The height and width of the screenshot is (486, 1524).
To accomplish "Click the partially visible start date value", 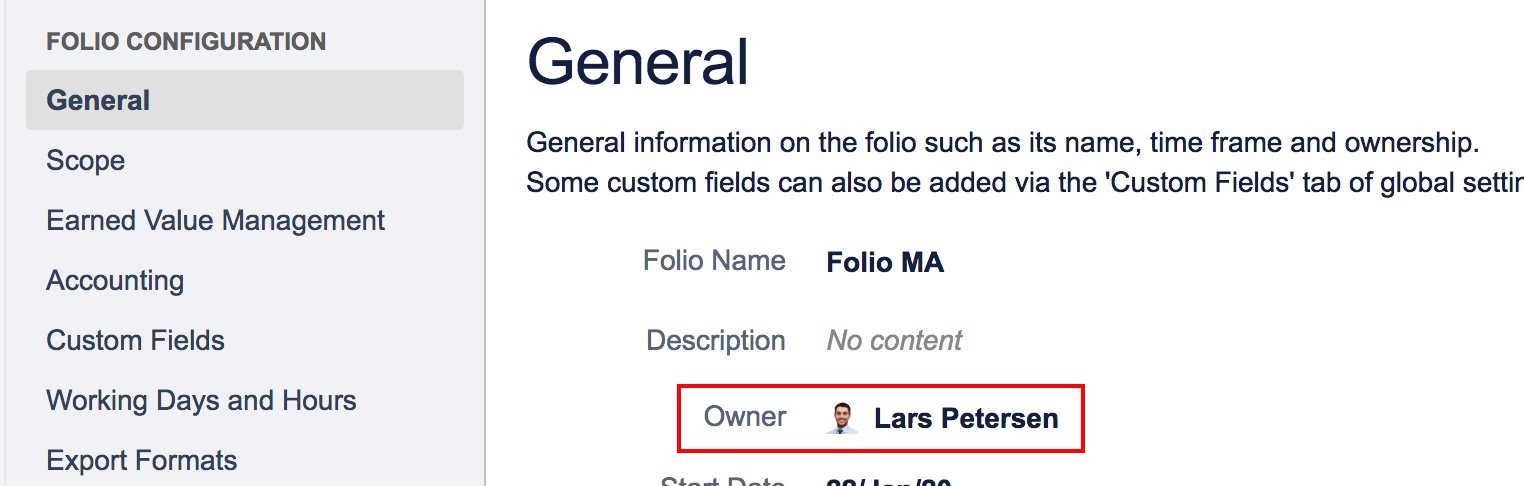I will pyautogui.click(x=888, y=482).
